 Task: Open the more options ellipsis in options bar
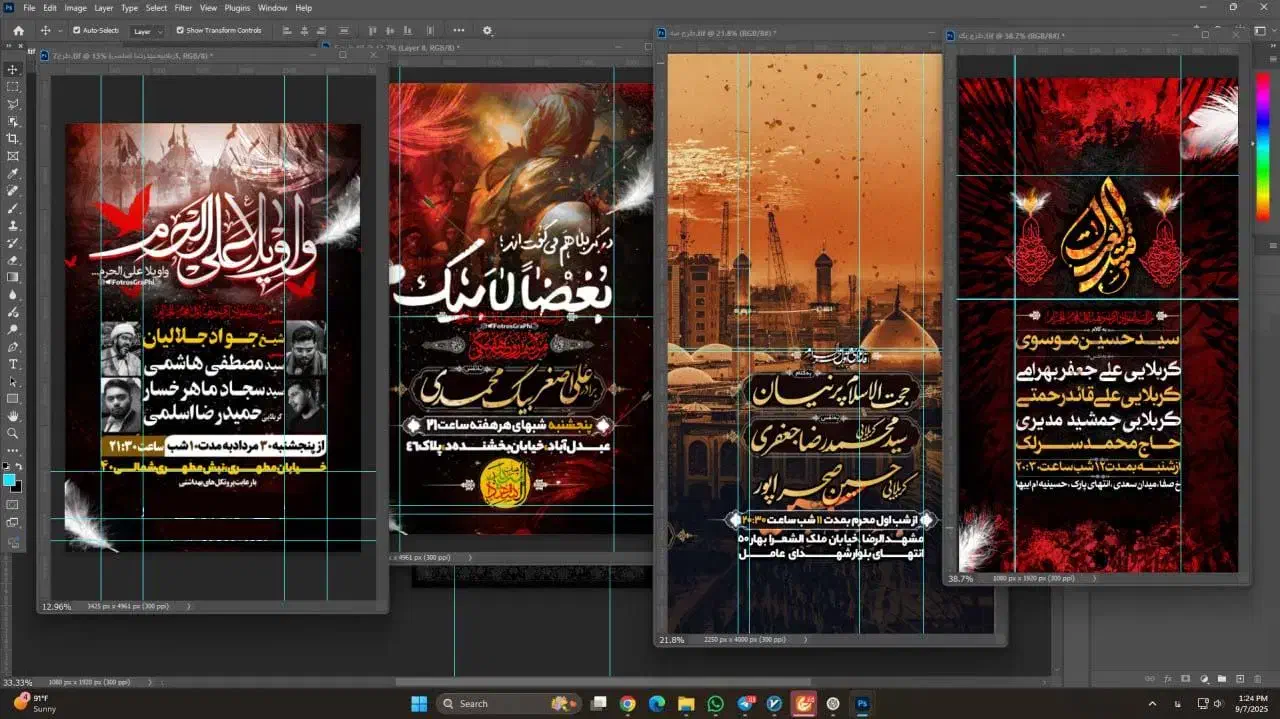(x=459, y=31)
